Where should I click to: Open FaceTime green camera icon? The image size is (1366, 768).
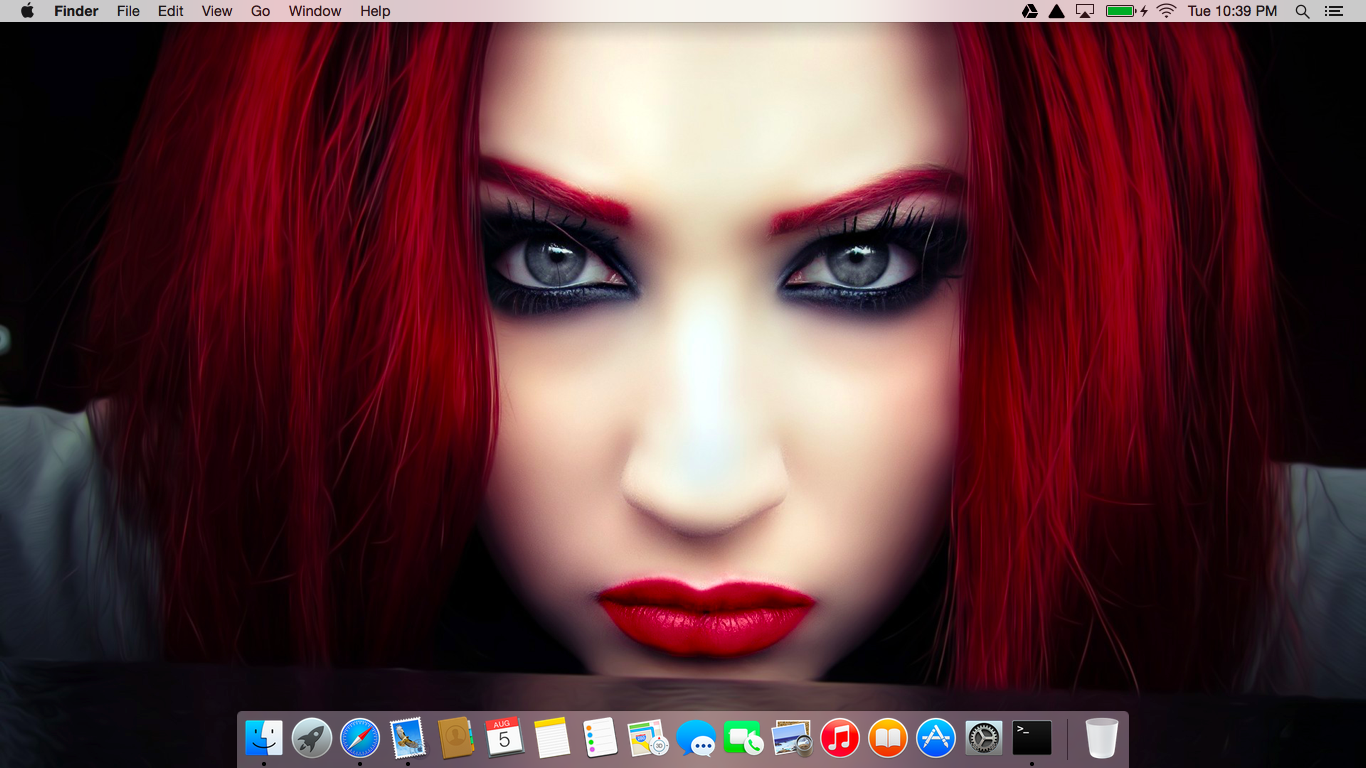743,739
